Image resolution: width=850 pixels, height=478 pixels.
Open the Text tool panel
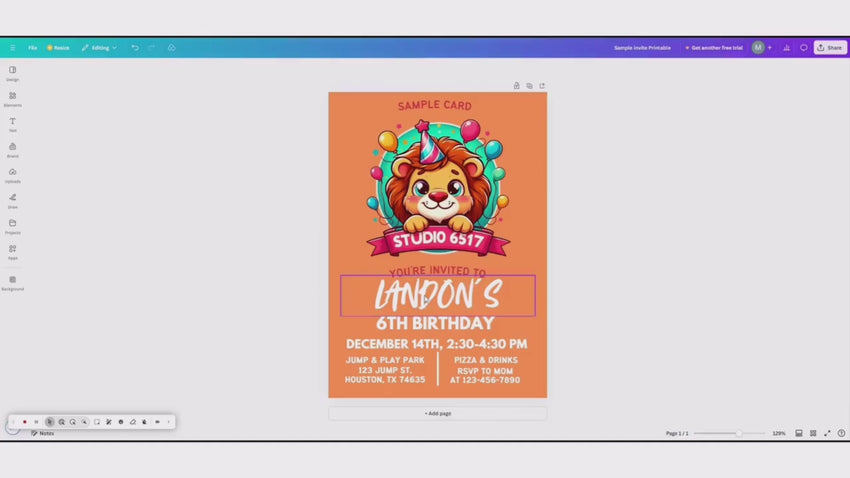[x=12, y=124]
